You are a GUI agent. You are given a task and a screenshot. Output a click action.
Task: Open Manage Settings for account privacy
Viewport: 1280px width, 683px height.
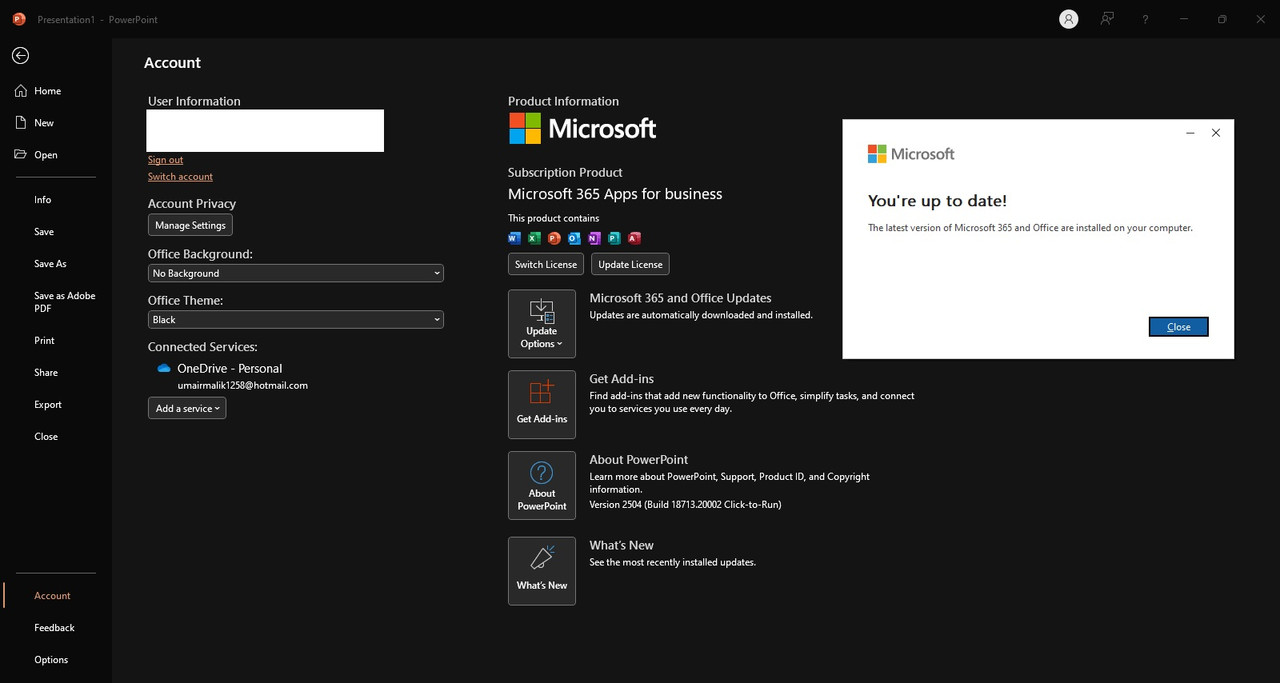point(190,226)
